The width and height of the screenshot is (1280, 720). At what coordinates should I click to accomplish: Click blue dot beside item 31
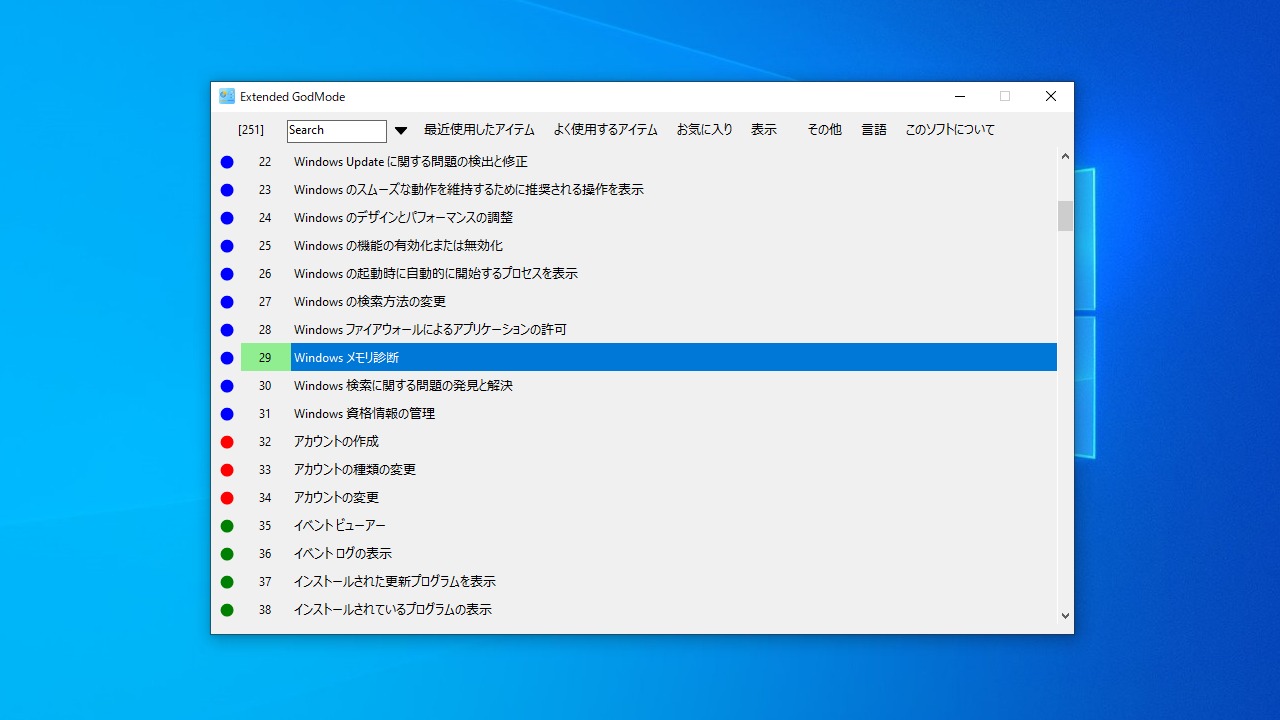pyautogui.click(x=227, y=414)
